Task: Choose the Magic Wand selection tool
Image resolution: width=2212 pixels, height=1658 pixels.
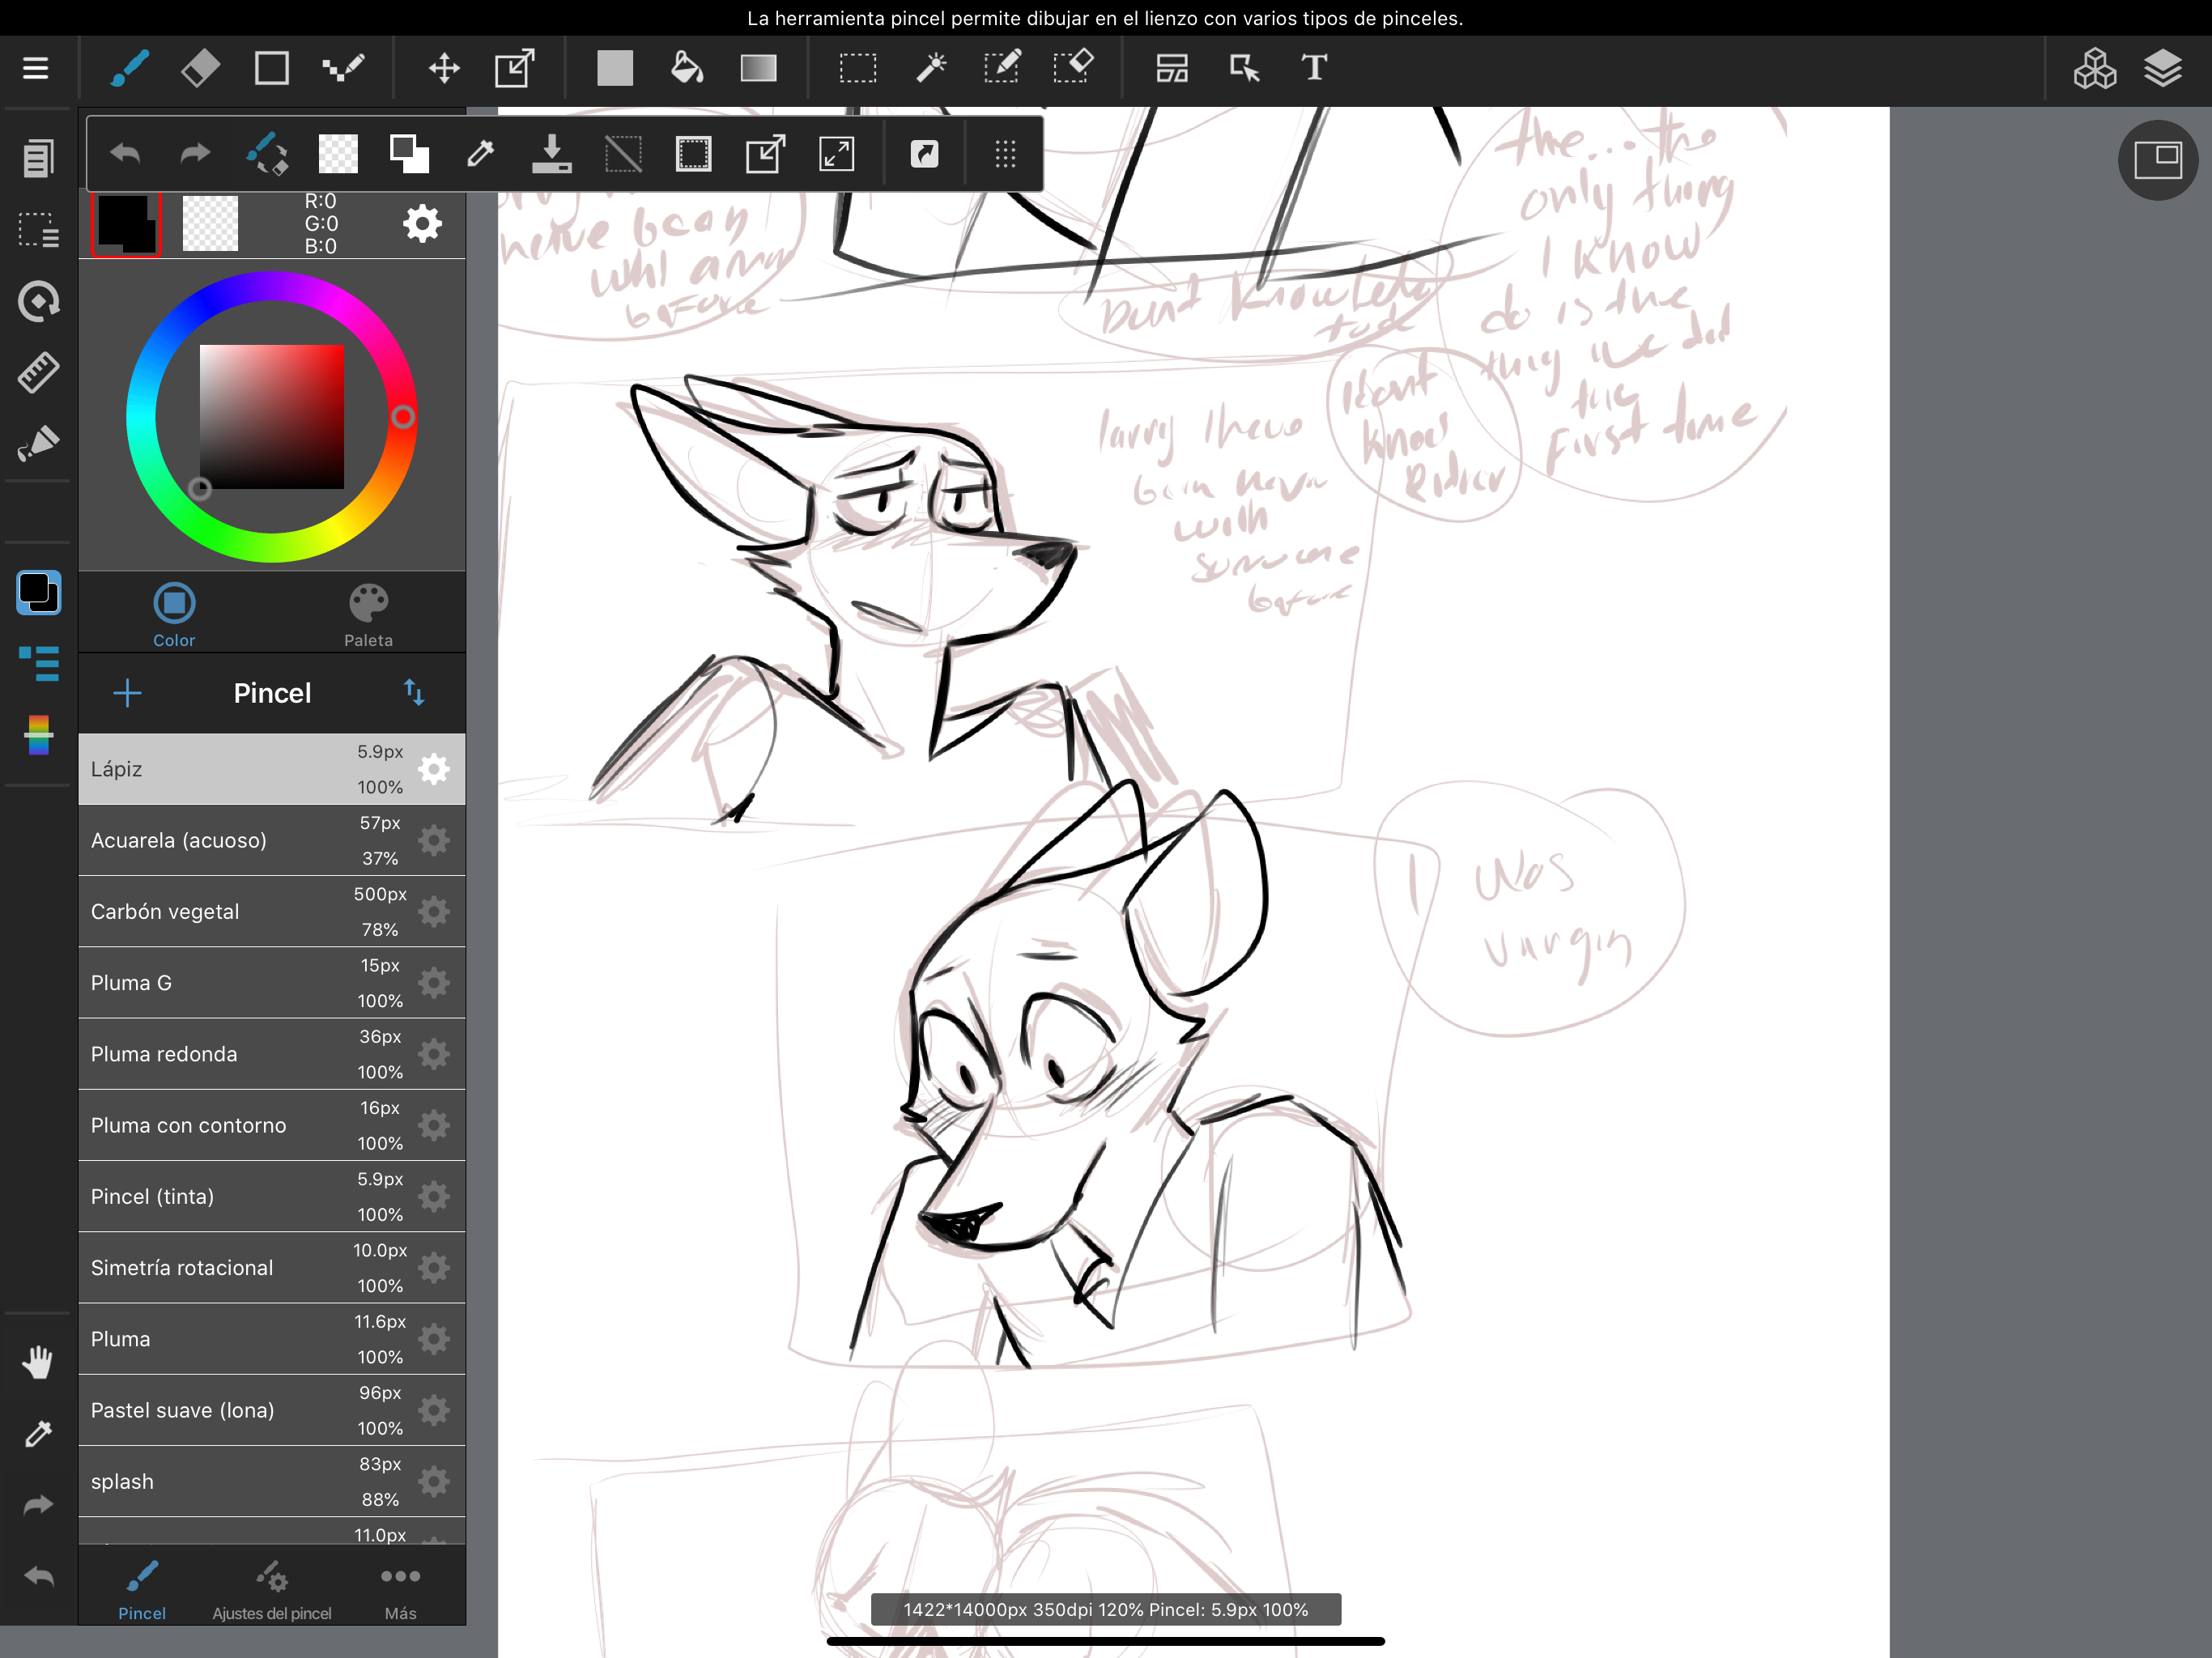Action: pos(930,68)
